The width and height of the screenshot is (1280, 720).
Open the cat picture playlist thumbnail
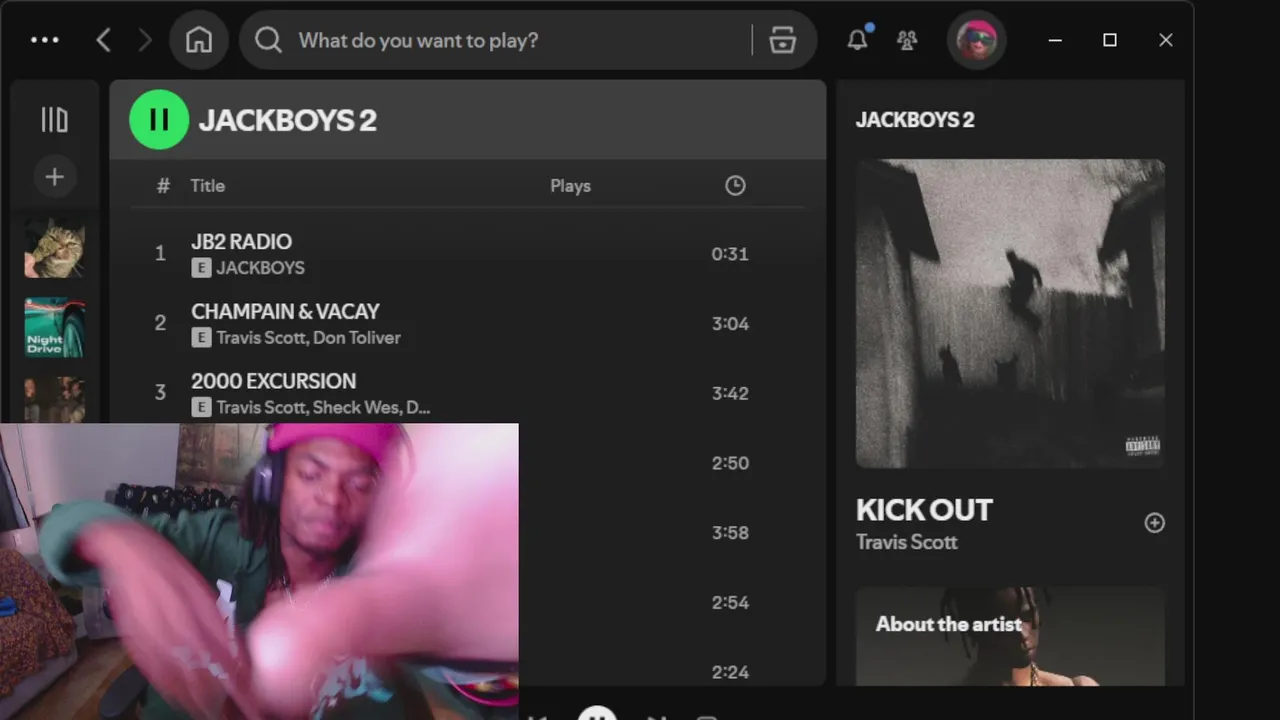[54, 248]
